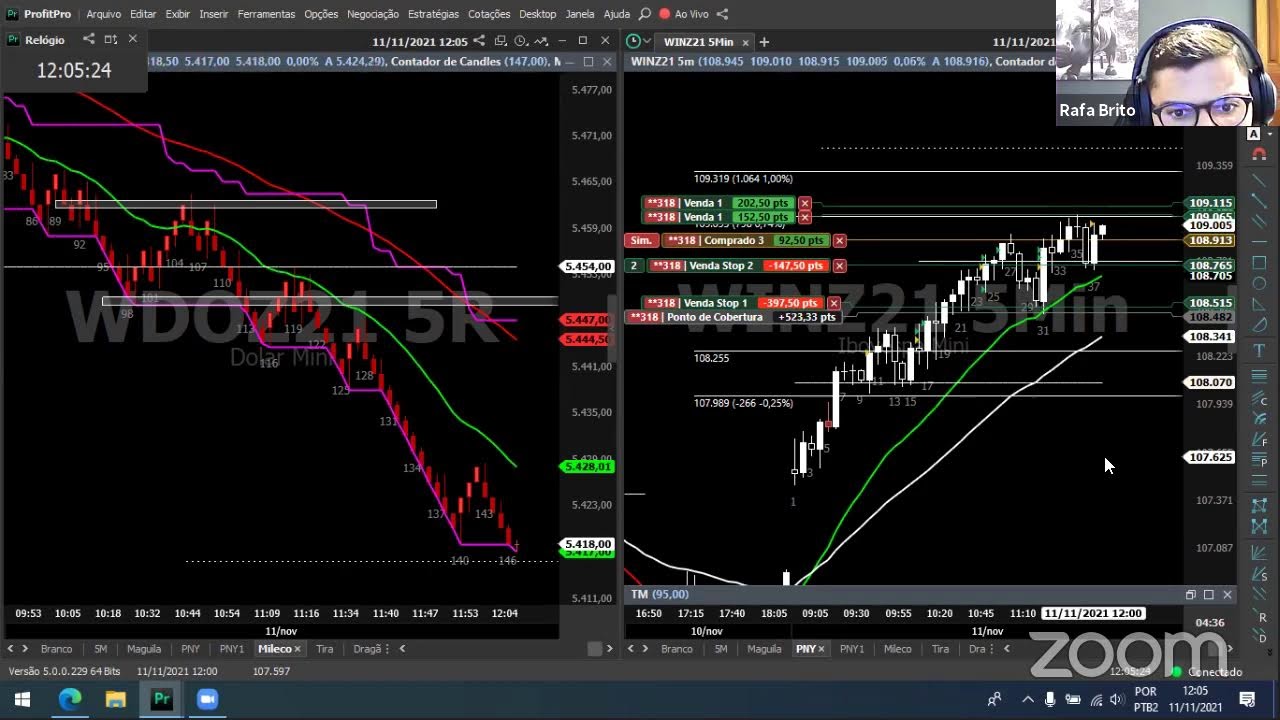Open the Editar menu

[x=143, y=14]
